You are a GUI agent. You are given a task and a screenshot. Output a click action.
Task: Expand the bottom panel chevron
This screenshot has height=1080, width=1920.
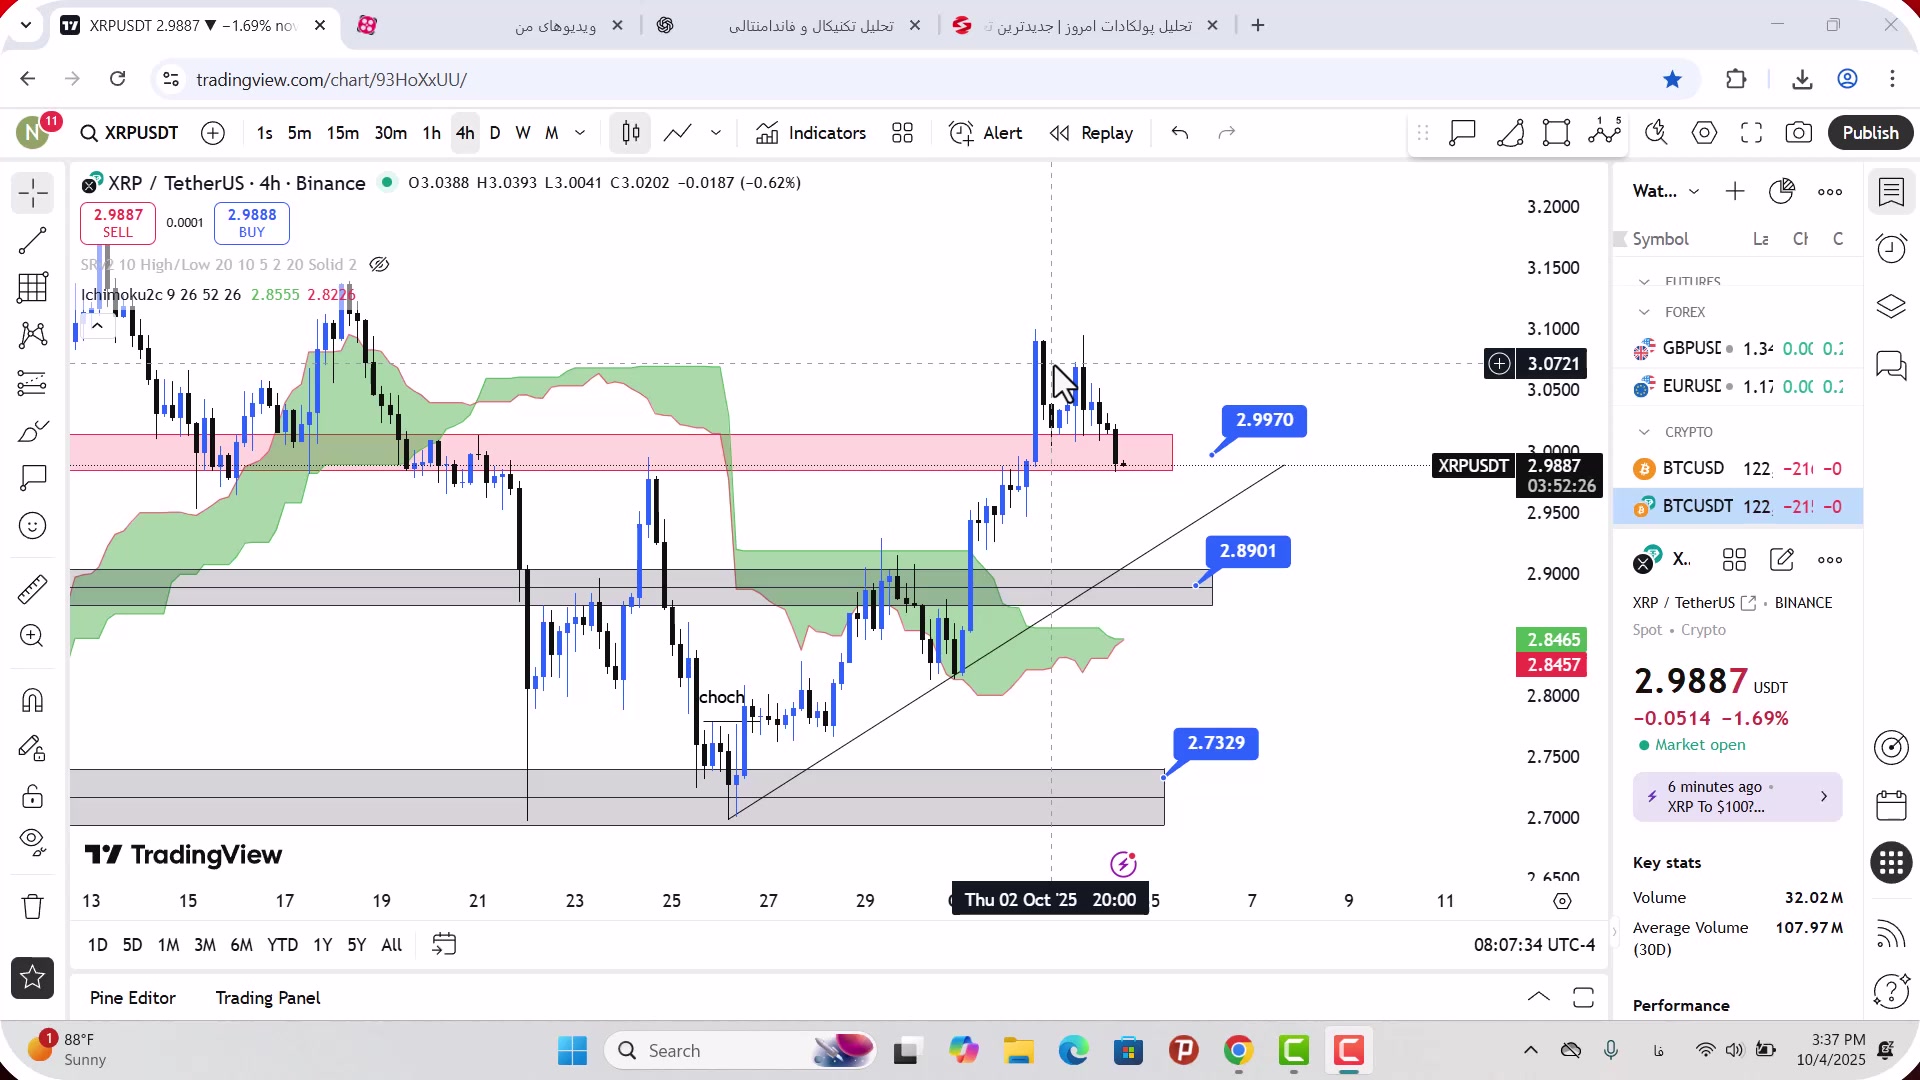1539,997
